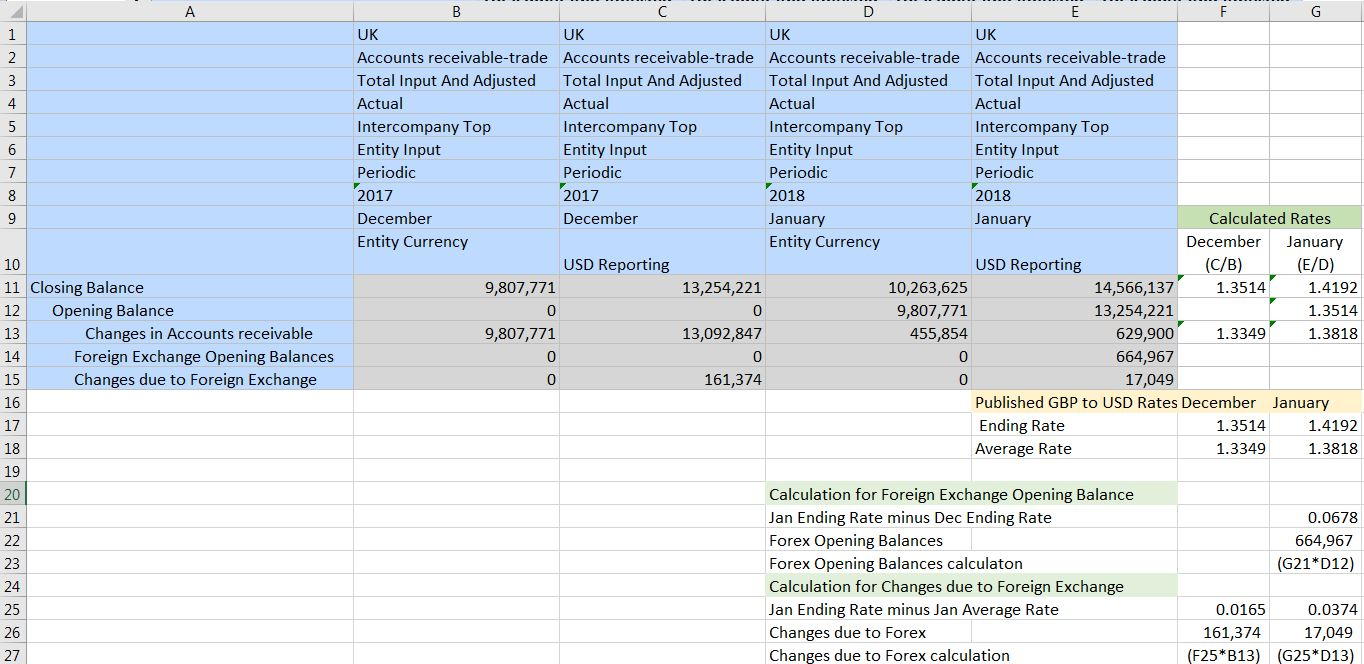
Task: Click December Ending Rate 1.3514 in row 17
Action: click(1223, 425)
